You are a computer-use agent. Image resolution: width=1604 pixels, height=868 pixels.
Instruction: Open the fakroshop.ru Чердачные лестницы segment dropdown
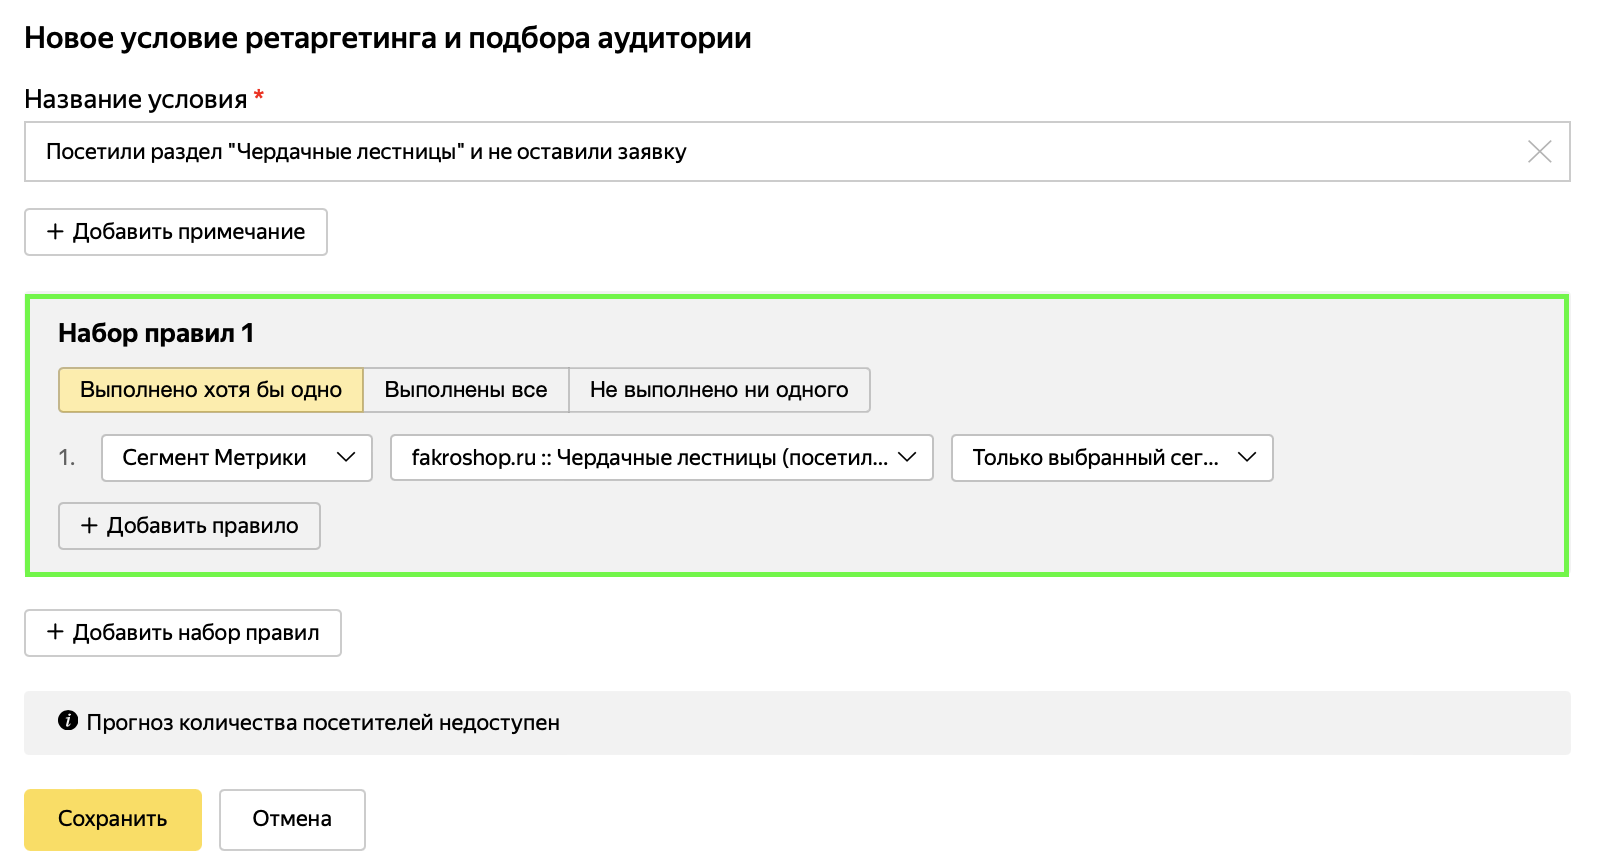click(662, 458)
